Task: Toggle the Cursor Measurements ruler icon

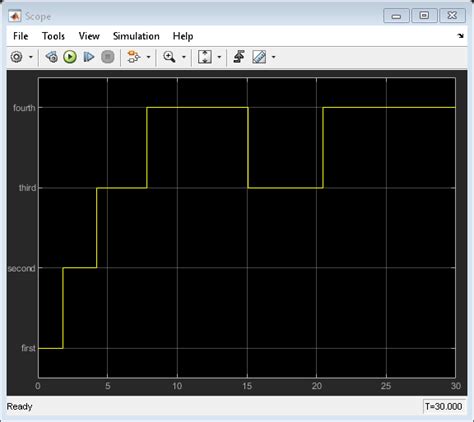Action: 259,57
